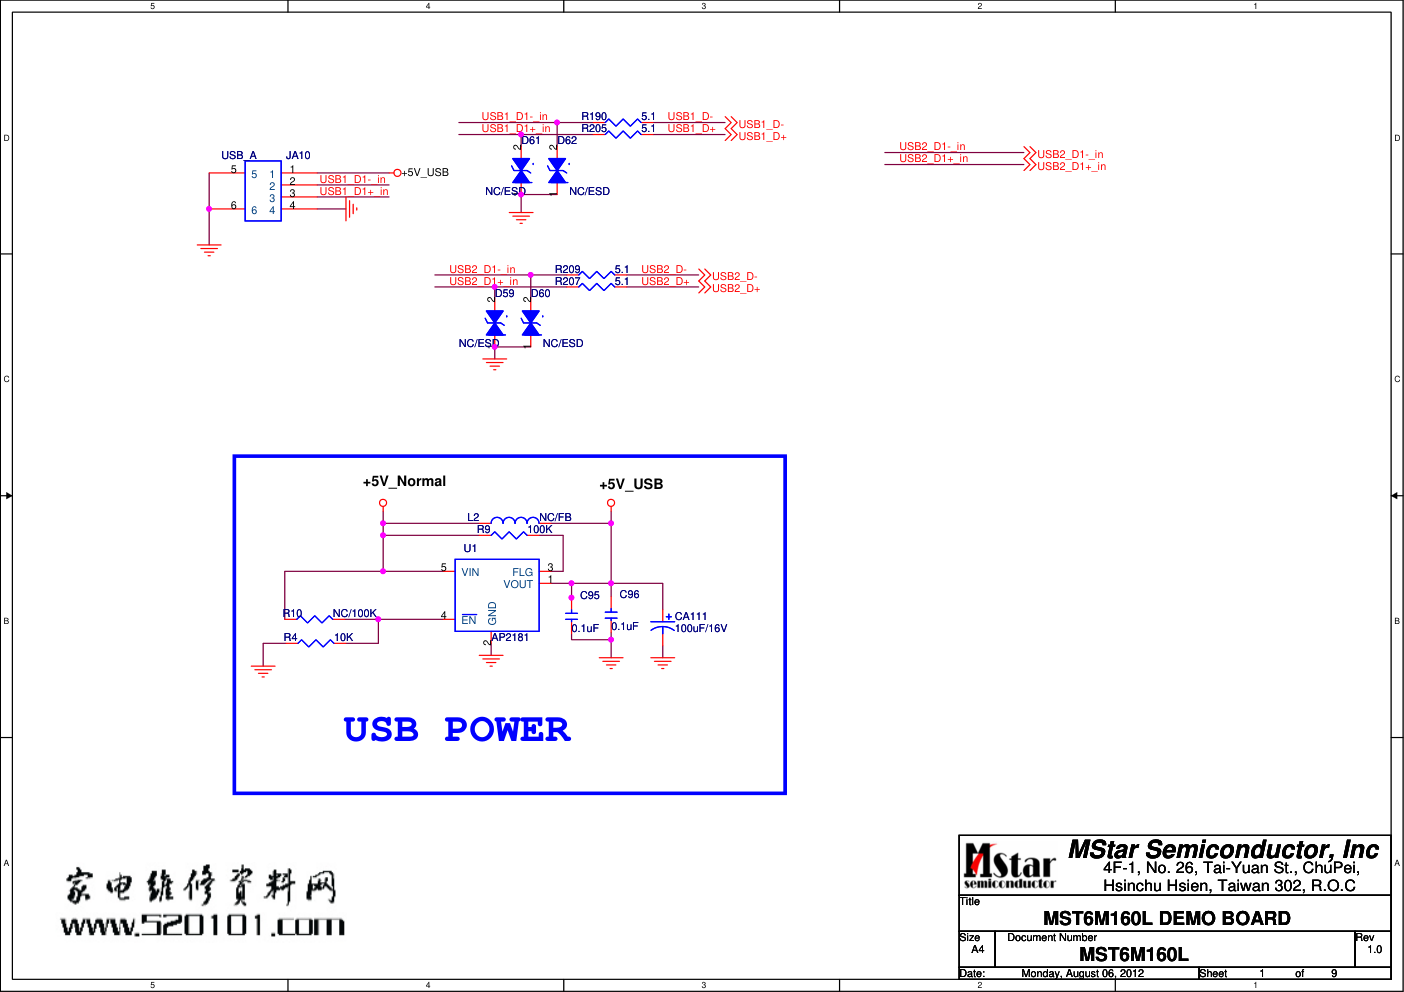Click the +5V_Normal power label
This screenshot has width=1404, height=992.
point(404,481)
